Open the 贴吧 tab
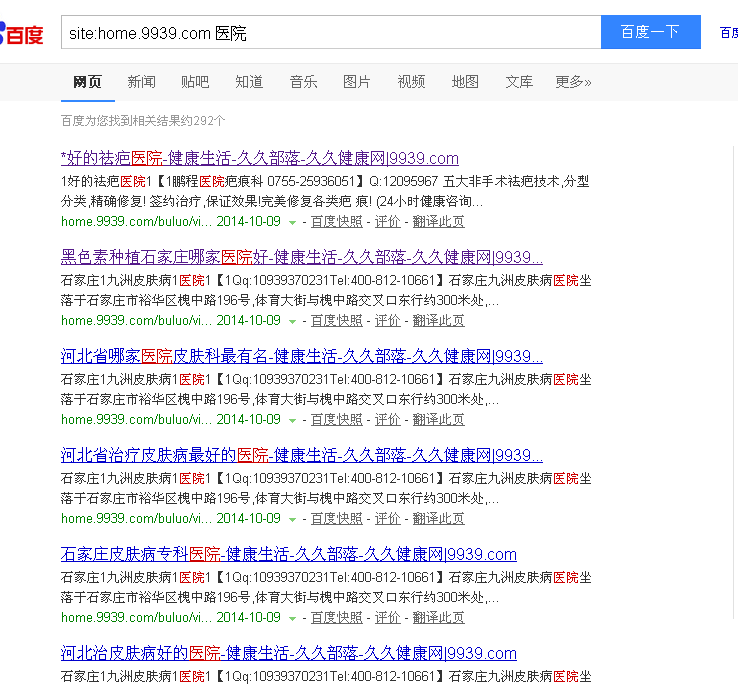738x687 pixels. coord(195,82)
